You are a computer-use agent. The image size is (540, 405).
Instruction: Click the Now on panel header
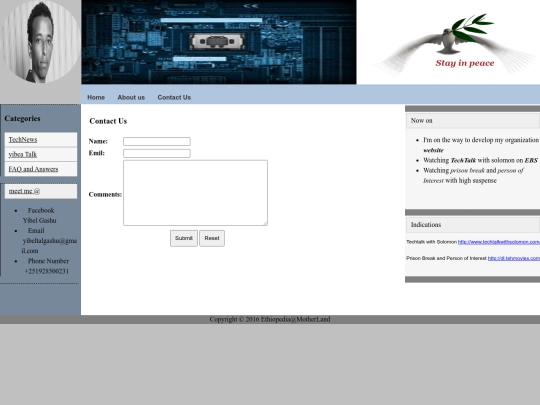pyautogui.click(x=472, y=121)
